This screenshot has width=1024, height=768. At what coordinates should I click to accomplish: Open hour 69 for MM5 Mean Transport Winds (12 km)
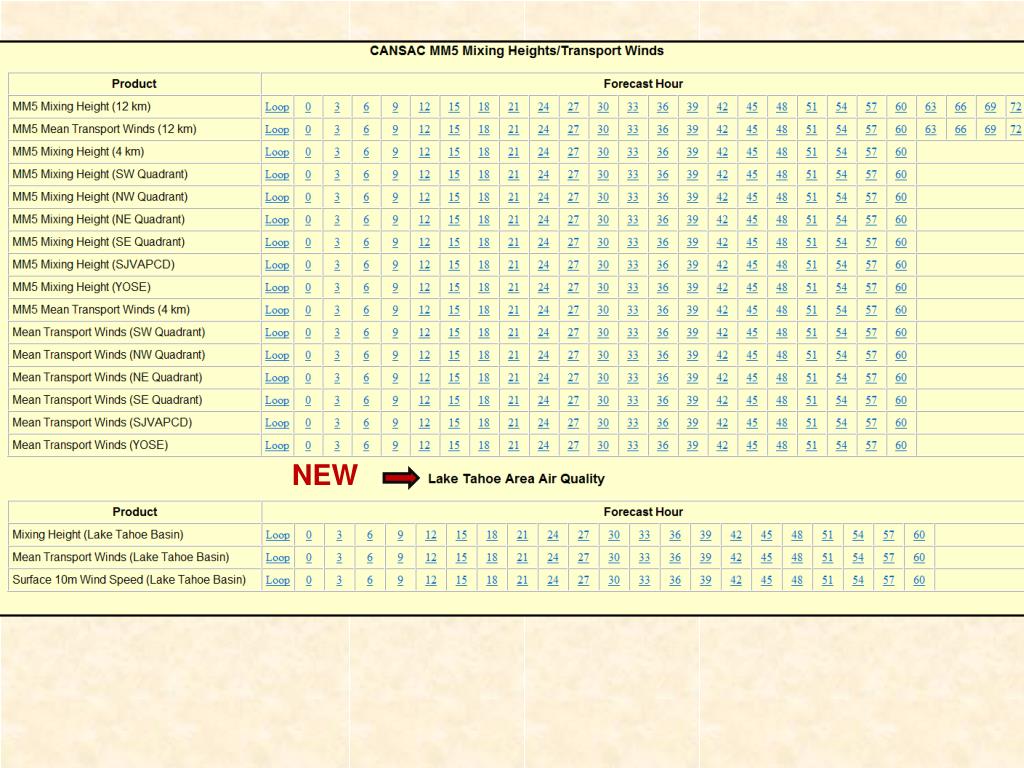tap(990, 129)
